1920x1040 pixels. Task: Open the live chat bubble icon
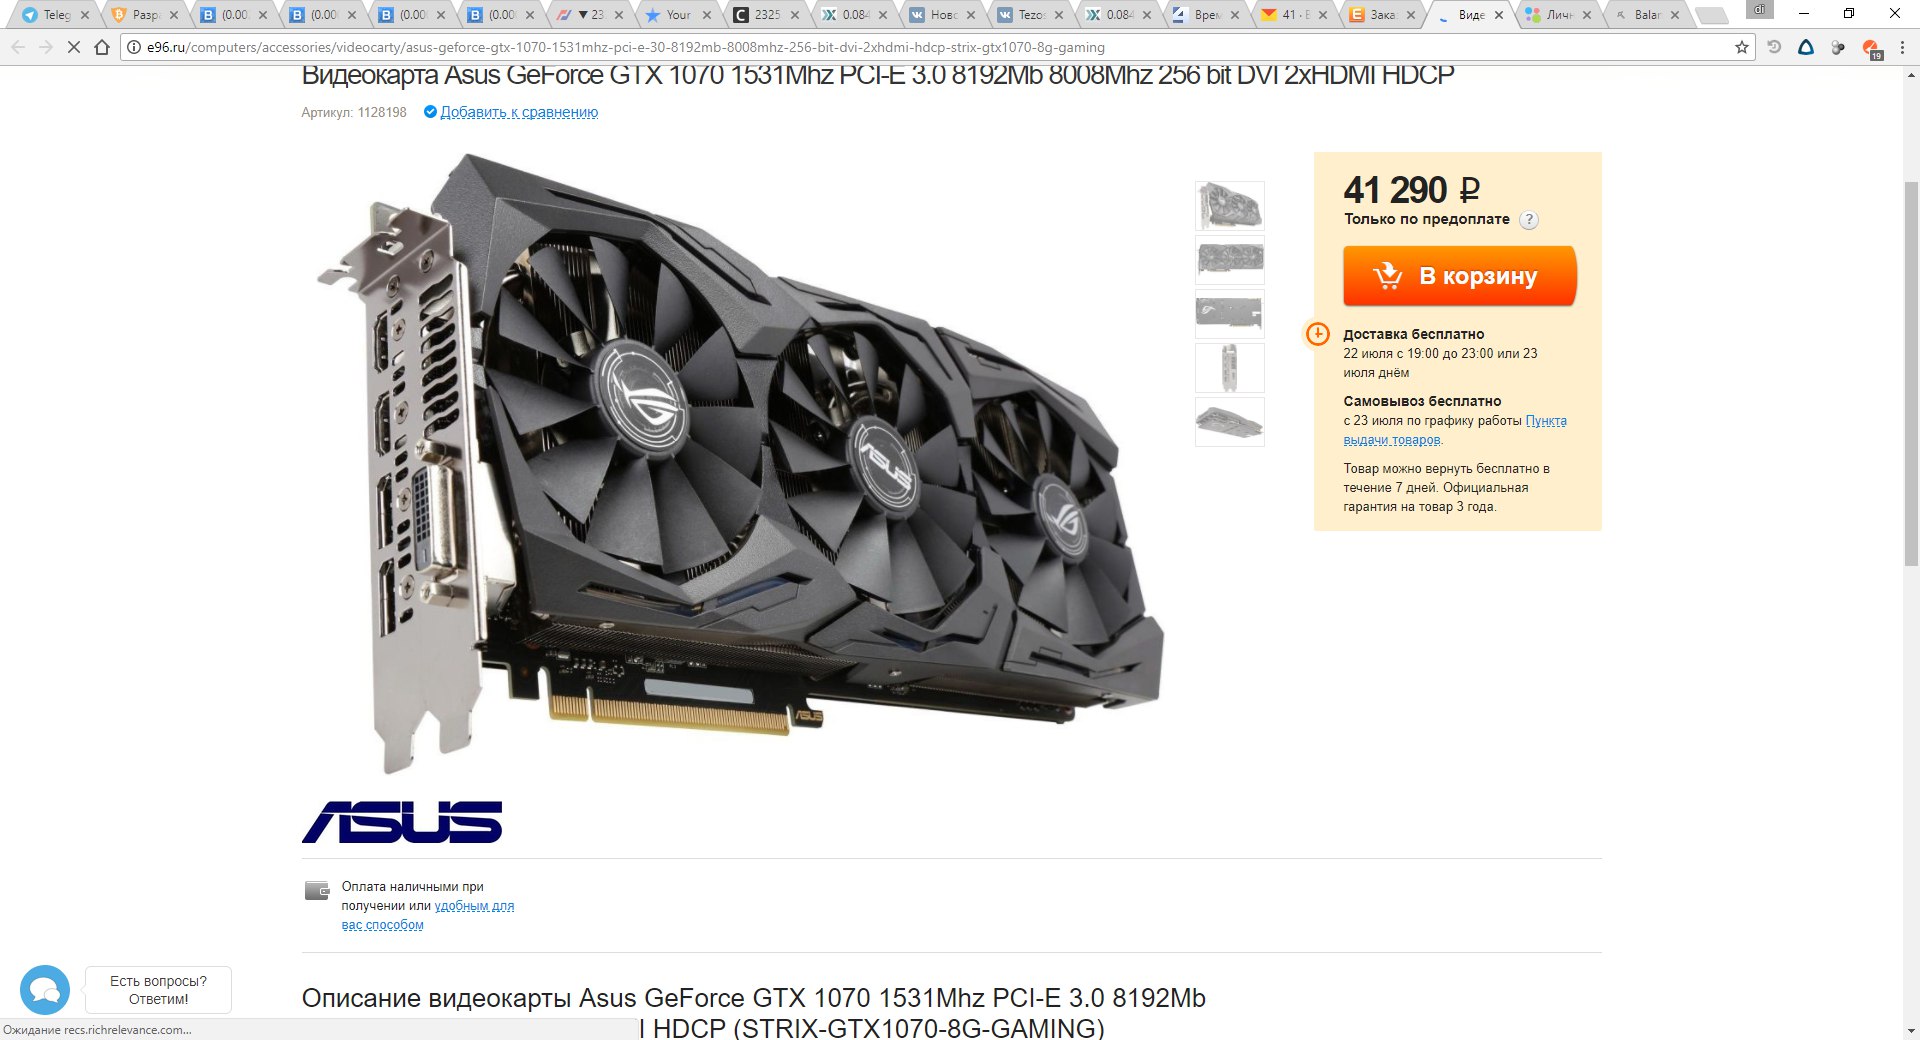[45, 990]
